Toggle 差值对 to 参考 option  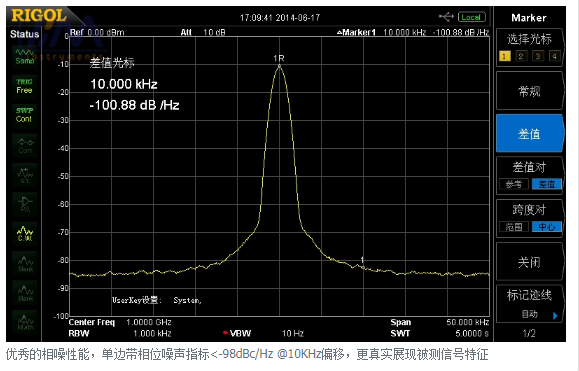(x=514, y=184)
